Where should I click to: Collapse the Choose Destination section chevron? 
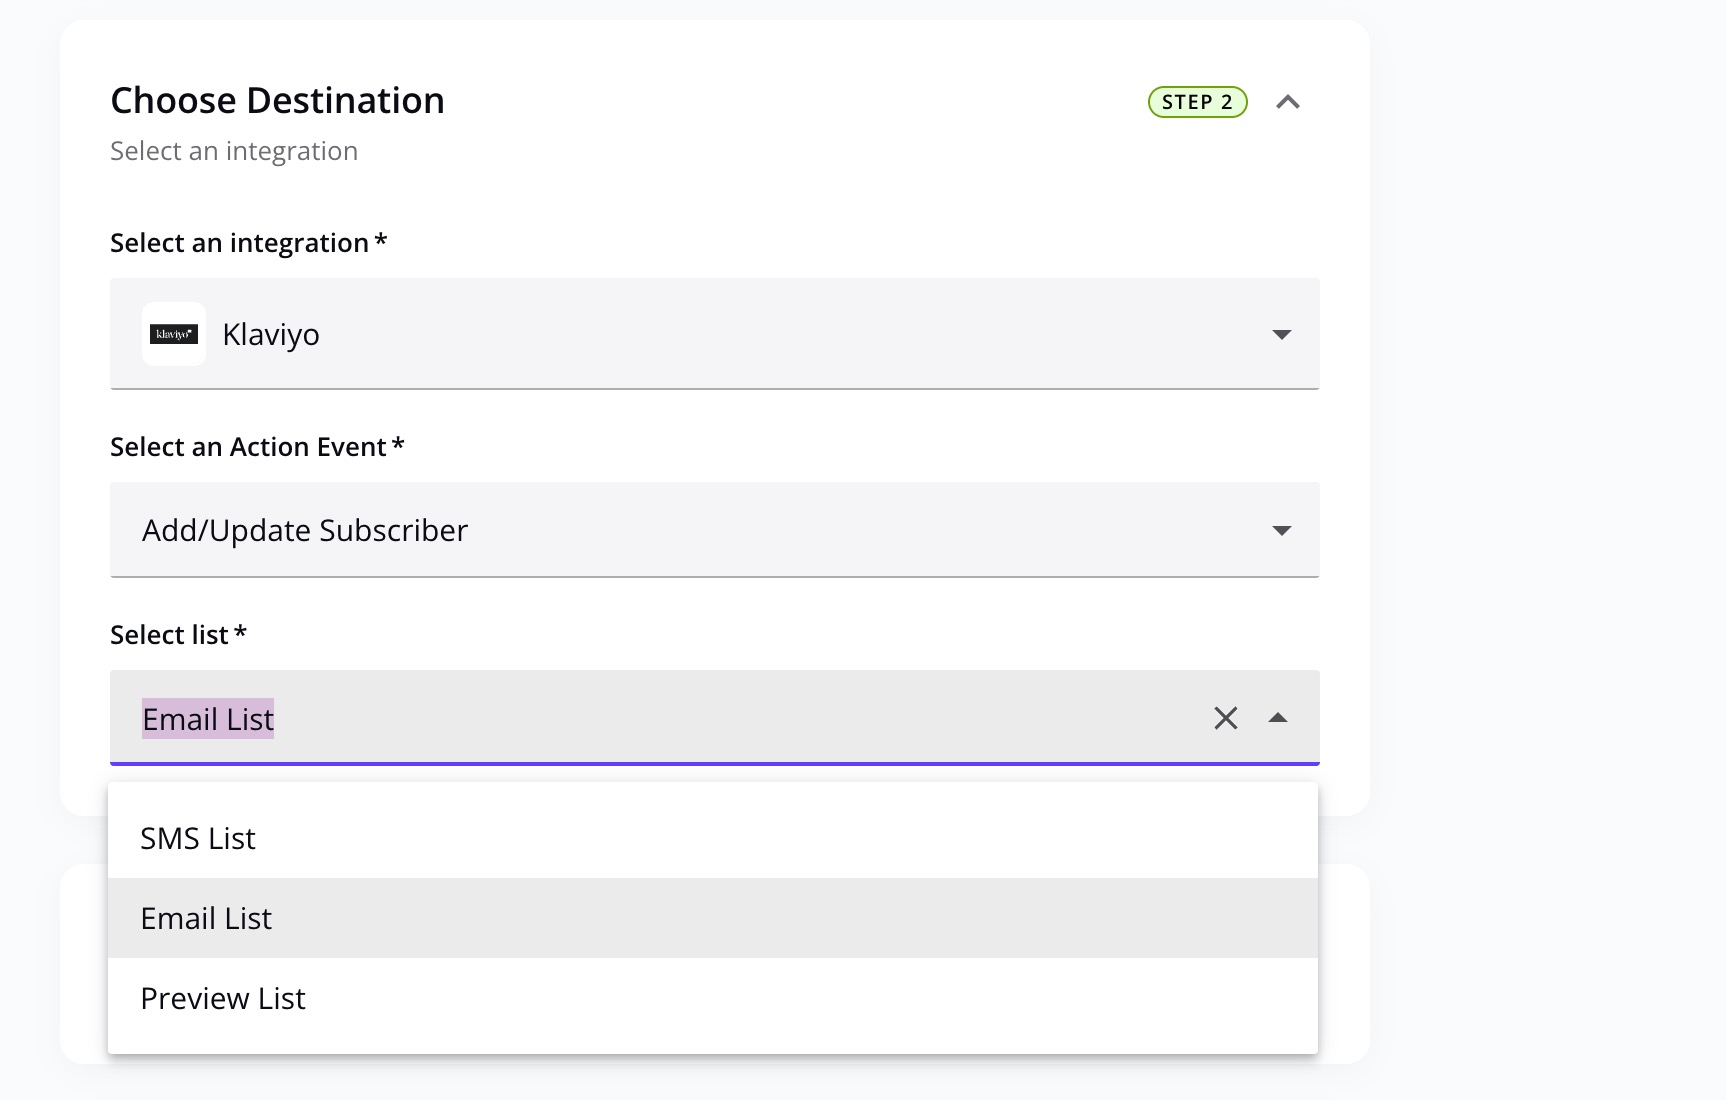pos(1288,102)
